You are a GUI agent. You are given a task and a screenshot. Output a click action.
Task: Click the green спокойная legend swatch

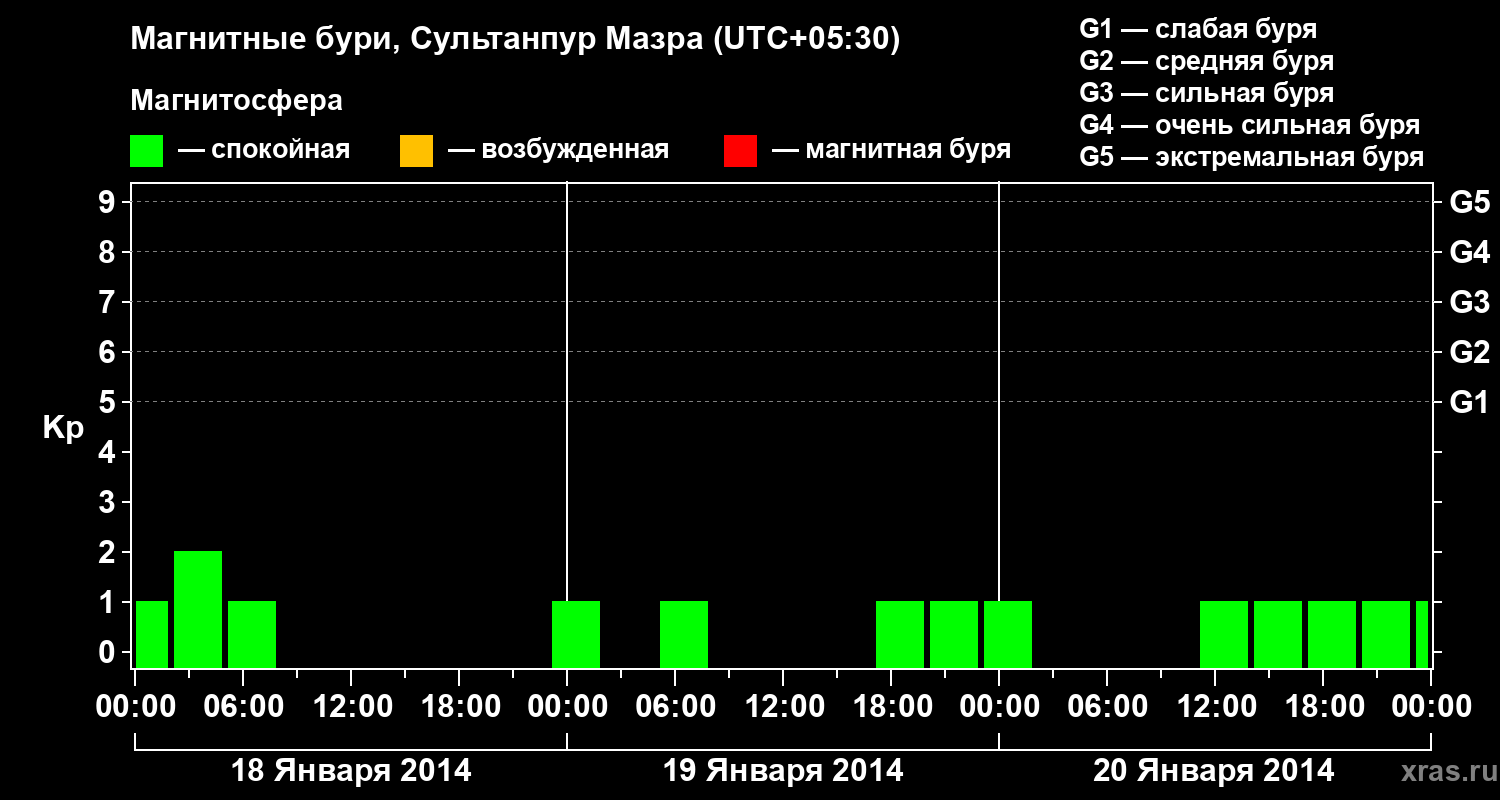147,151
